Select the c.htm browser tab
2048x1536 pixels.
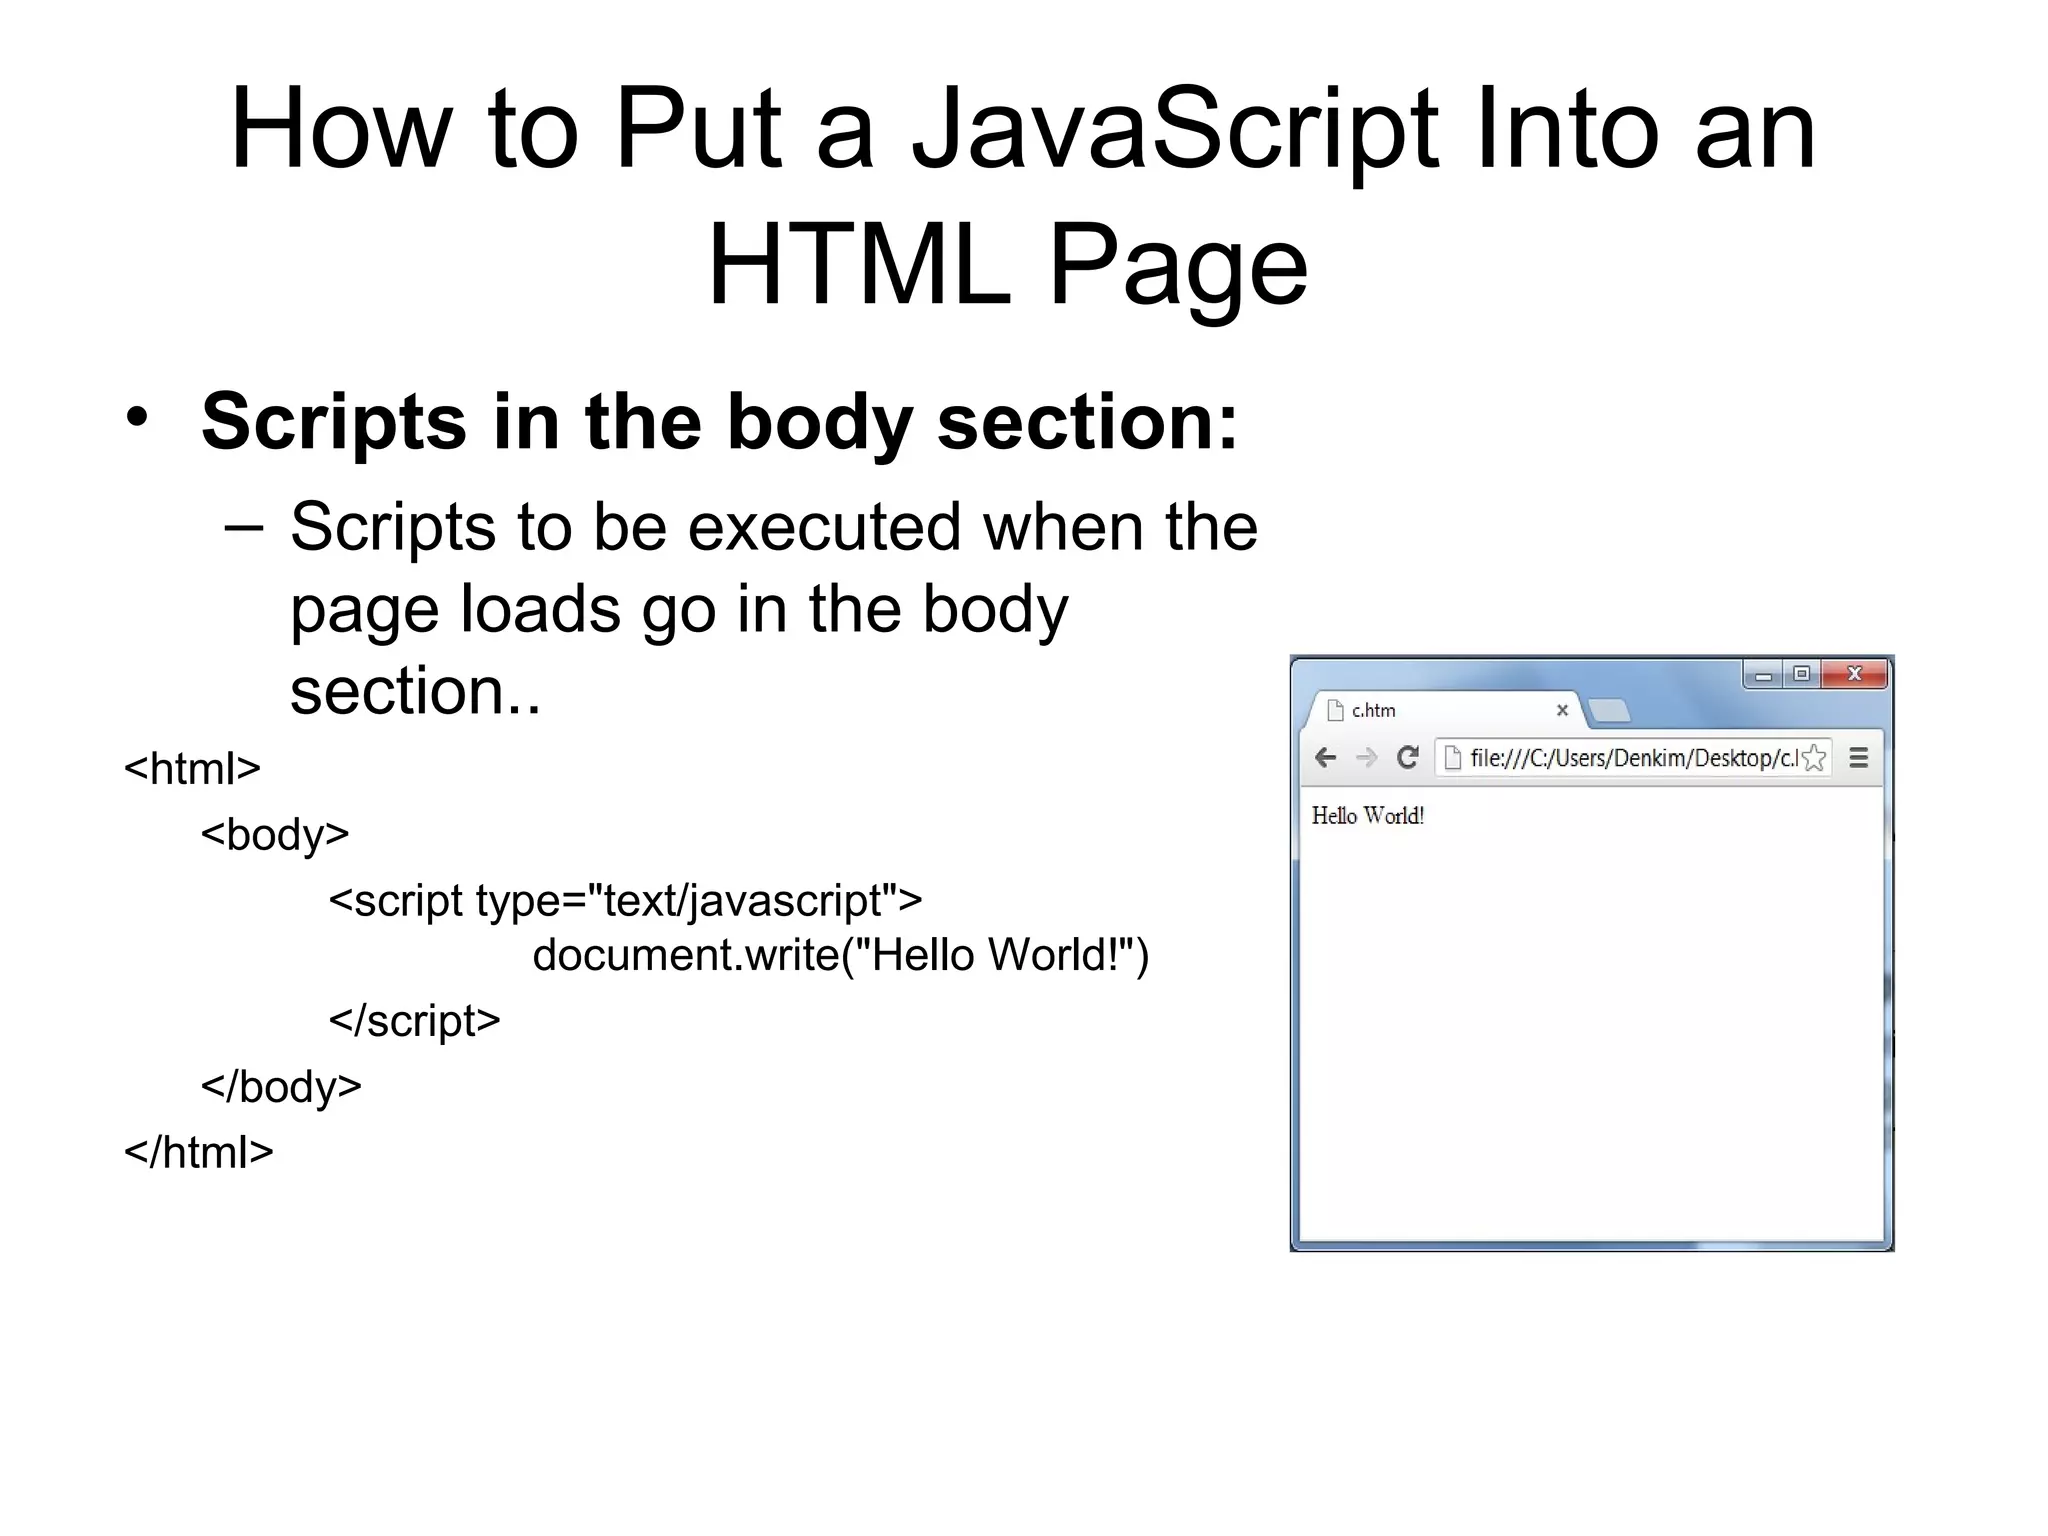coord(1446,710)
